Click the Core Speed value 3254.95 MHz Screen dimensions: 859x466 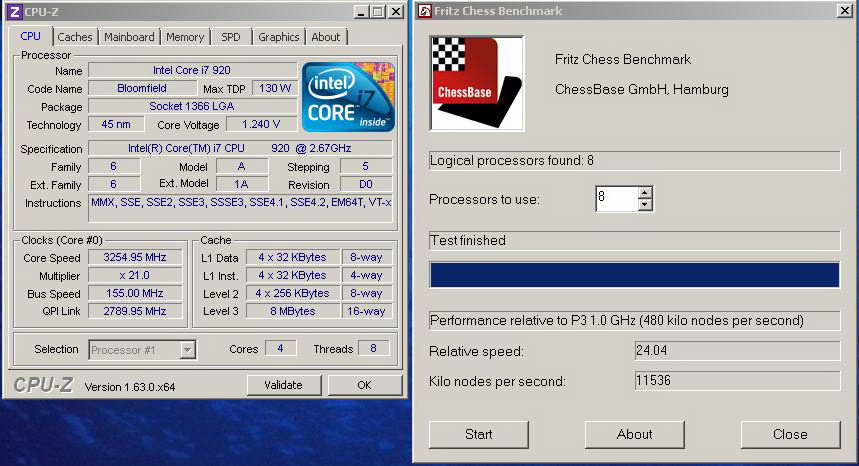[x=135, y=257]
